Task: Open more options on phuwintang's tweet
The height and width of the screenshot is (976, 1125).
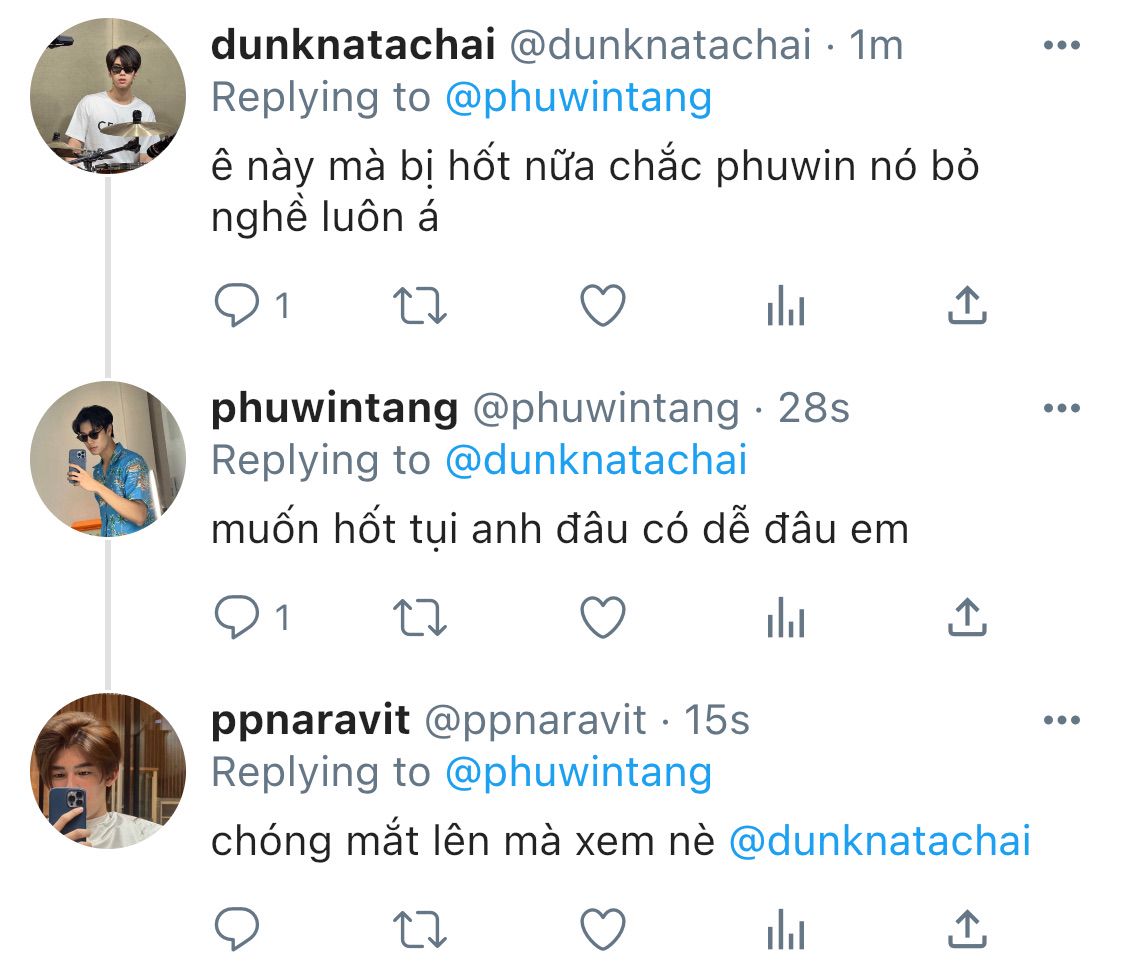Action: point(1061,408)
